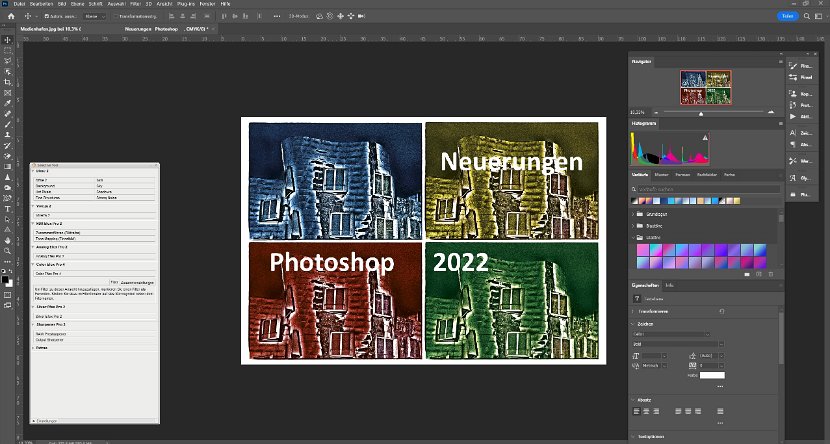830x444 pixels.
Task: Collapse the Absatz properties section
Action: (633, 401)
